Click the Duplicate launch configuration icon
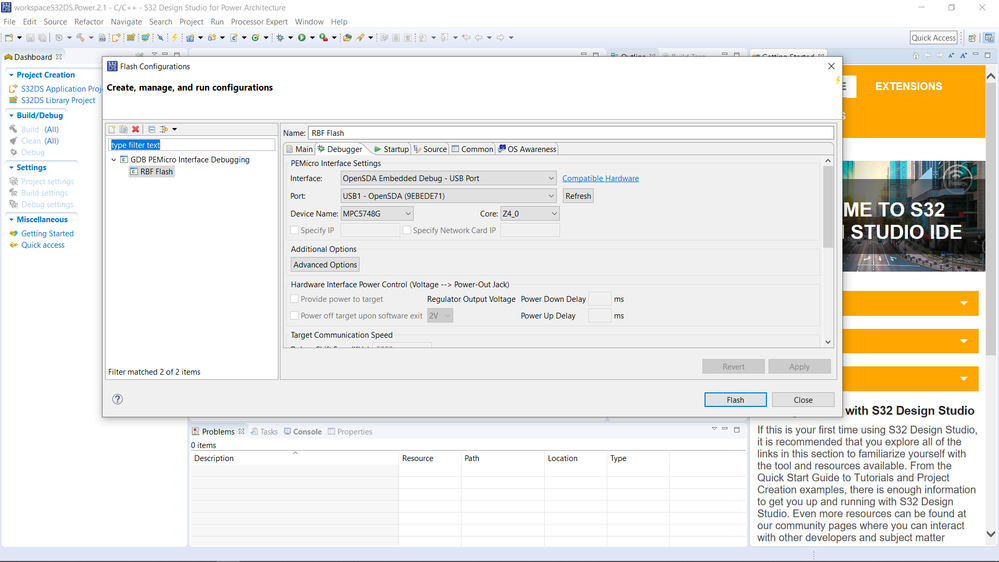The height and width of the screenshot is (562, 999). (x=124, y=129)
